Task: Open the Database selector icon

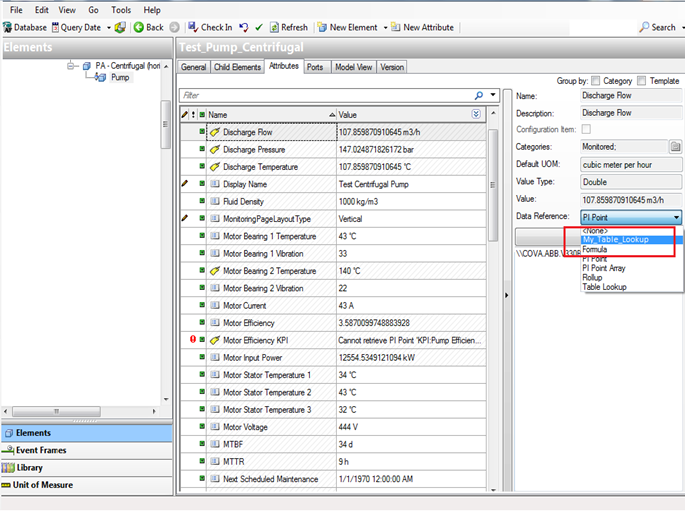Action: (x=7, y=27)
